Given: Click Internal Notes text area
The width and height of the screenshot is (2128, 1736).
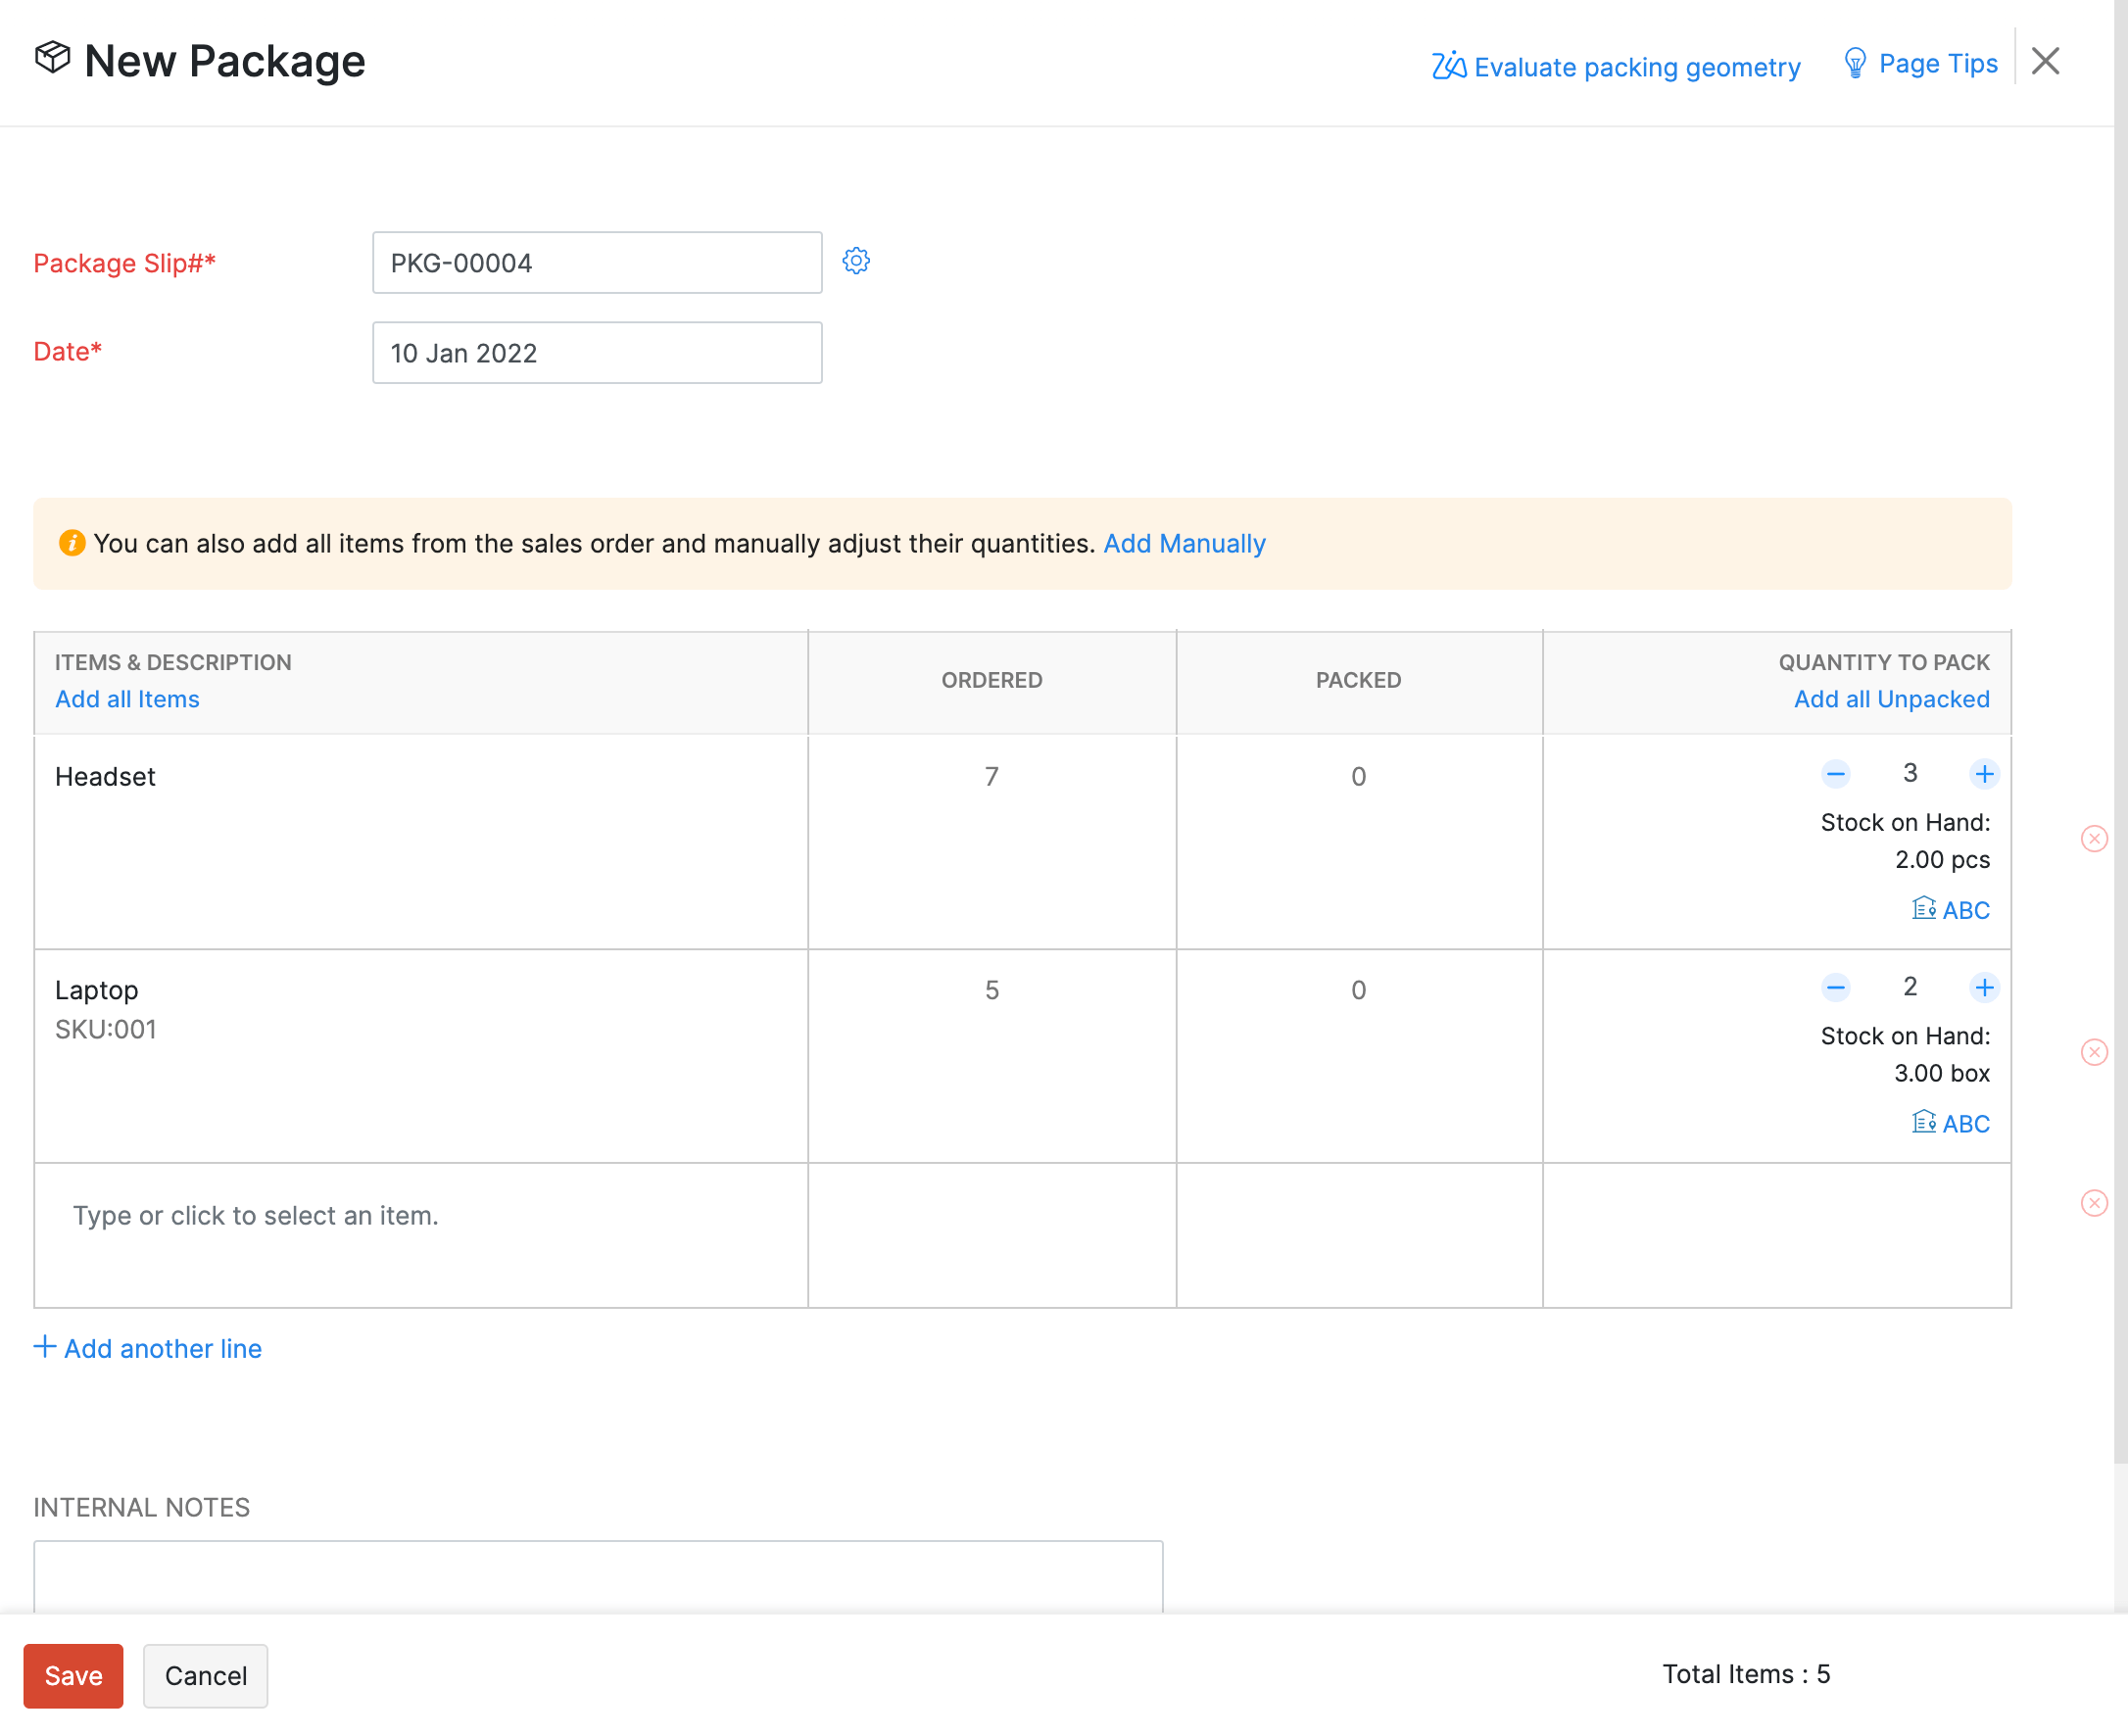Looking at the screenshot, I should (x=600, y=1575).
